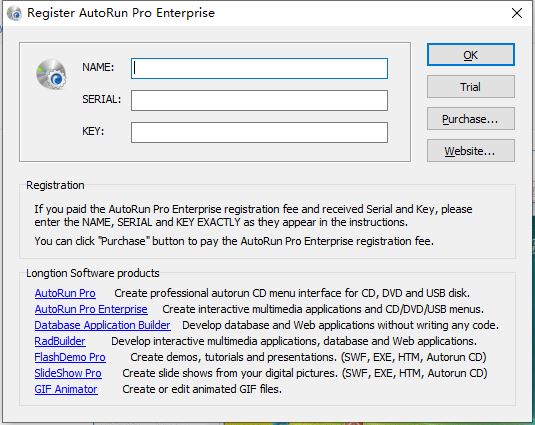Follow the AutoRun Pro Enterprise link
The width and height of the screenshot is (535, 425).
(91, 309)
